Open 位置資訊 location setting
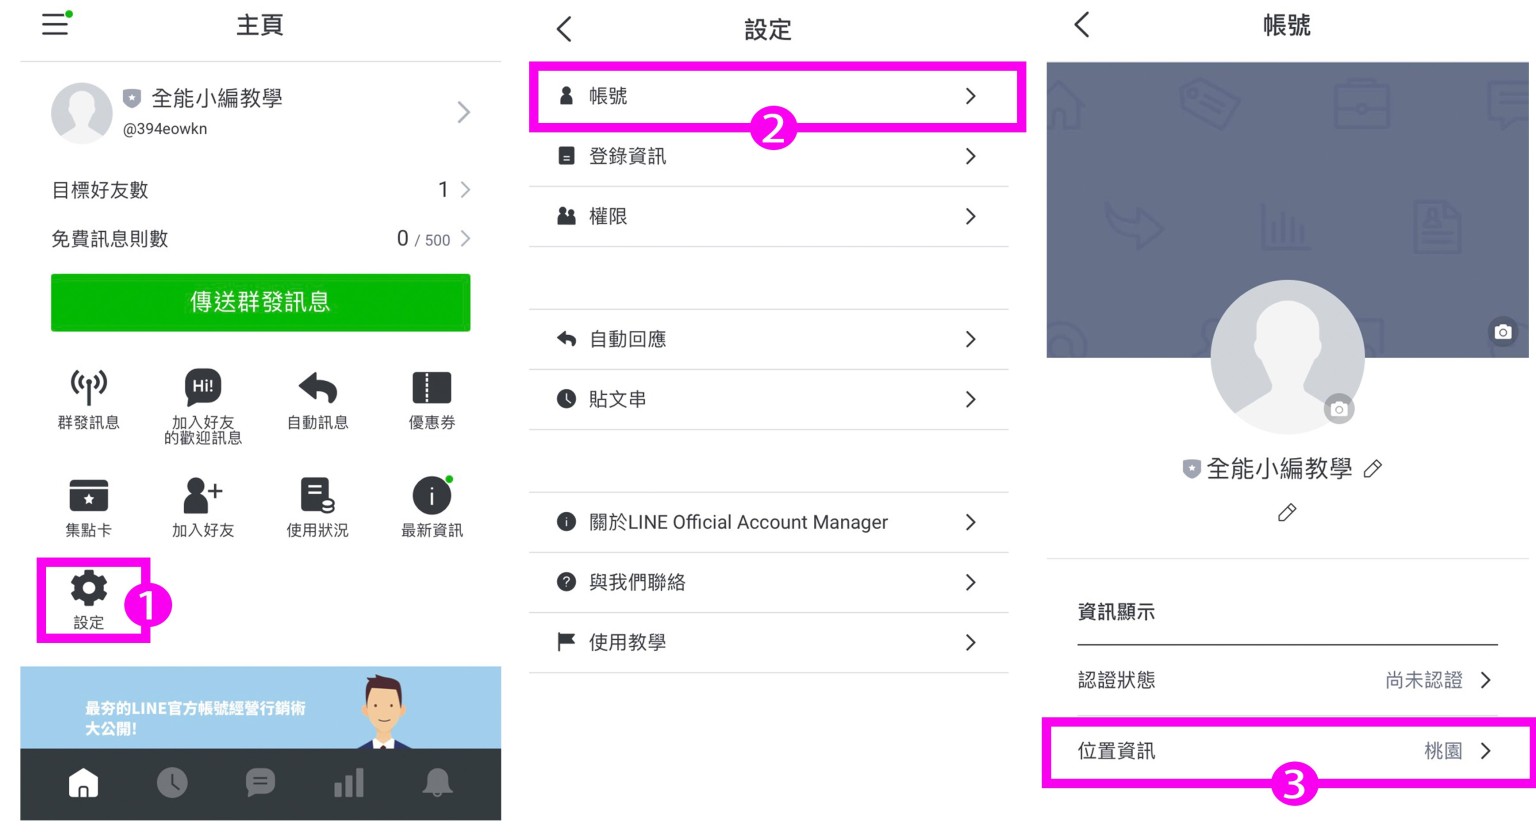1536x839 pixels. point(1286,751)
